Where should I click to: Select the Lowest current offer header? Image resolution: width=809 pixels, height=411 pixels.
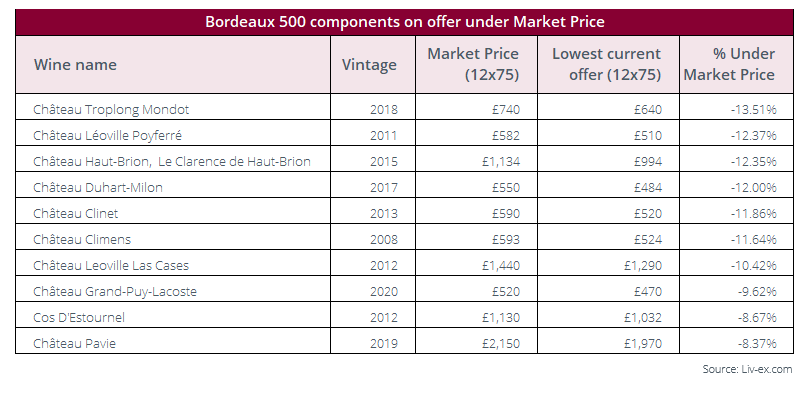[607, 64]
